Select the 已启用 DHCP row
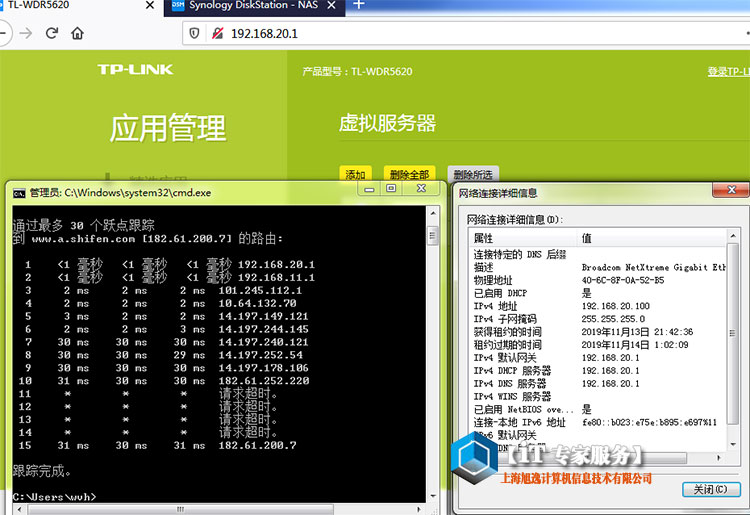This screenshot has height=515, width=750. pyautogui.click(x=597, y=293)
